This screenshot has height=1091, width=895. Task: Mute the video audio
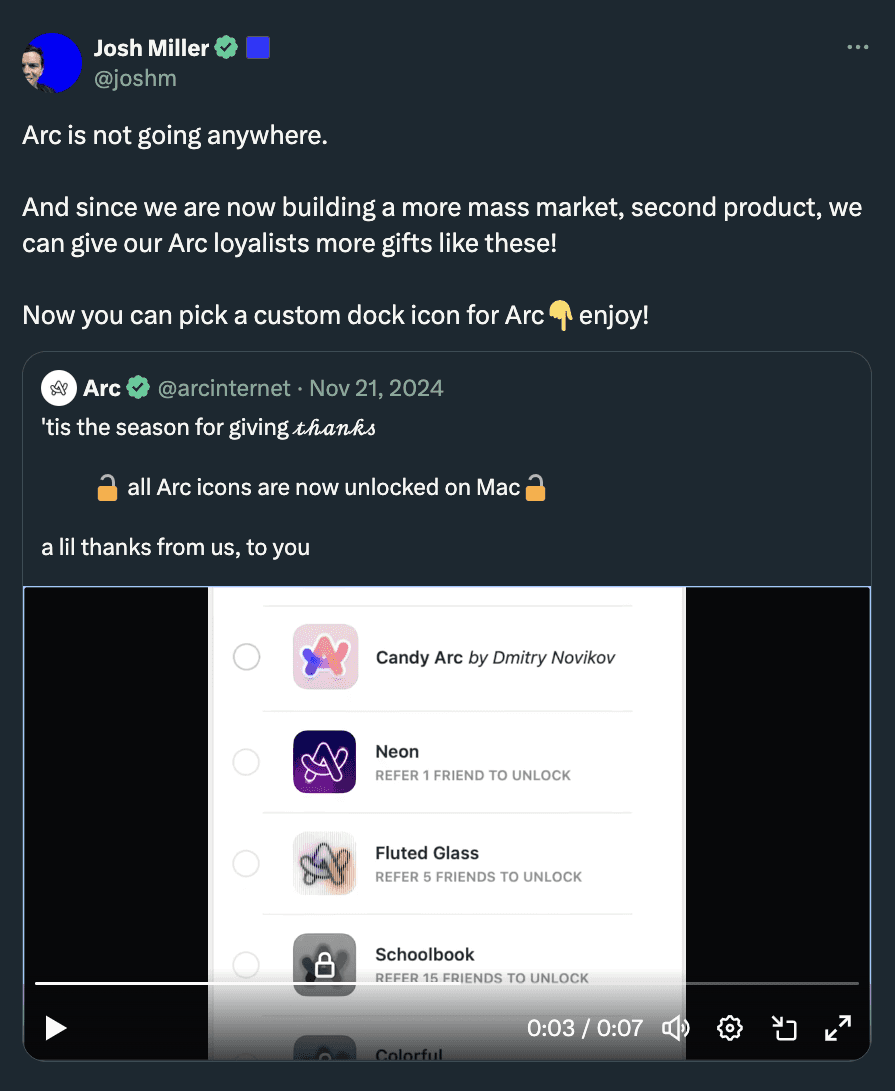[675, 1028]
